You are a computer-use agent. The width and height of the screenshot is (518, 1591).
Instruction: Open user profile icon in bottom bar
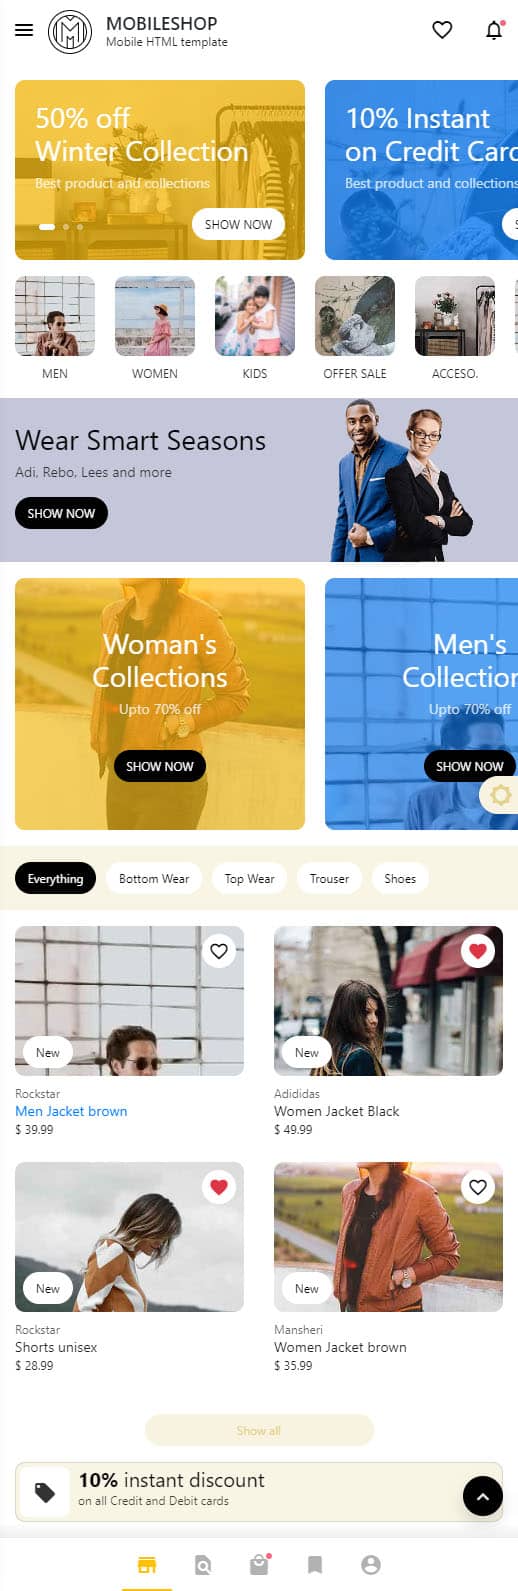371,1565
